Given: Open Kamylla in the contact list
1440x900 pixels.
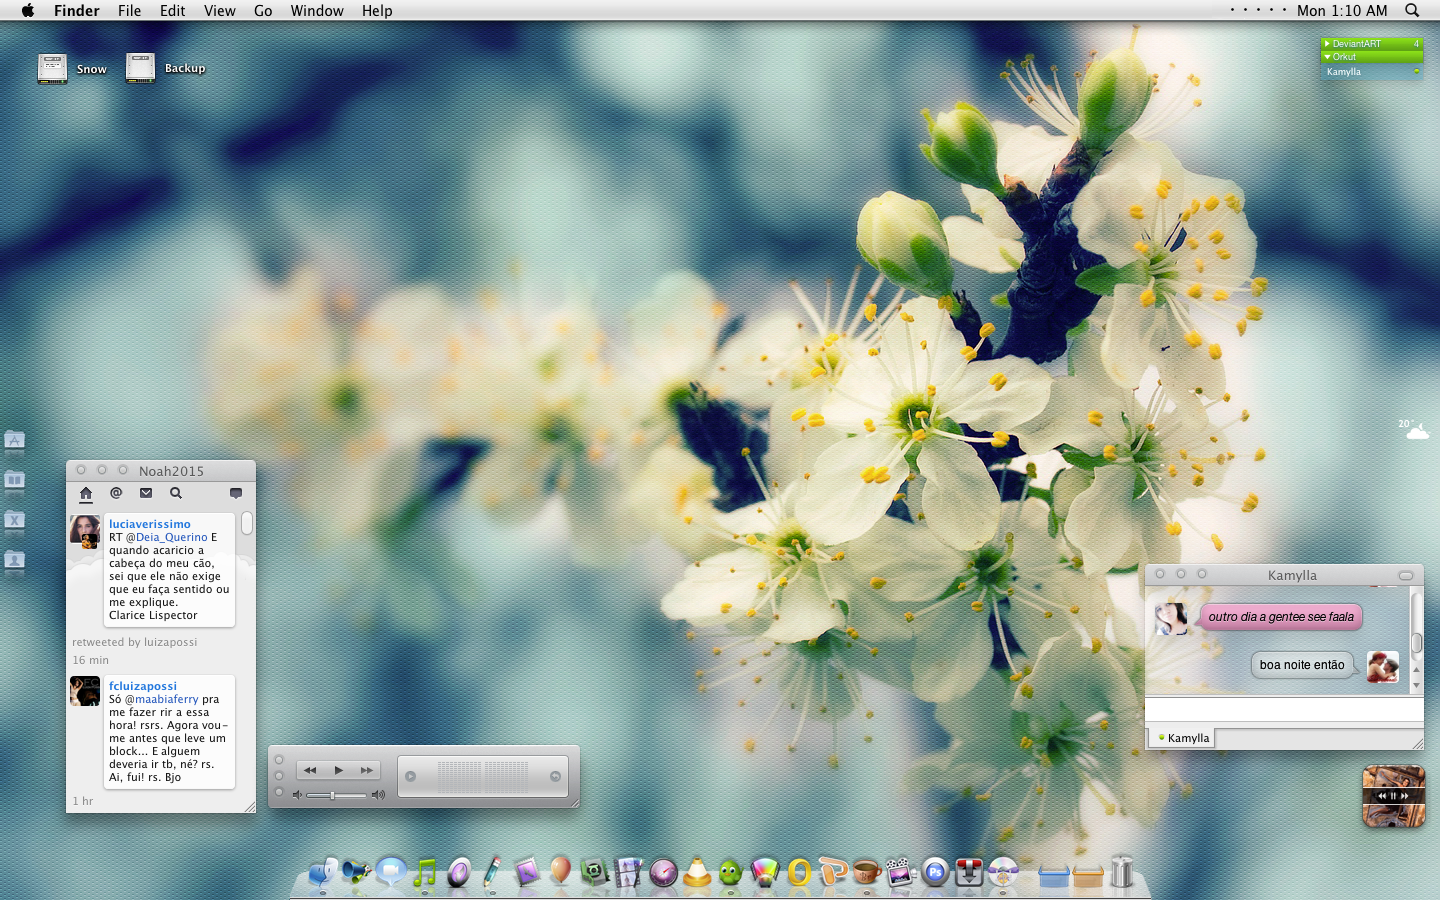Looking at the screenshot, I should (x=1372, y=72).
